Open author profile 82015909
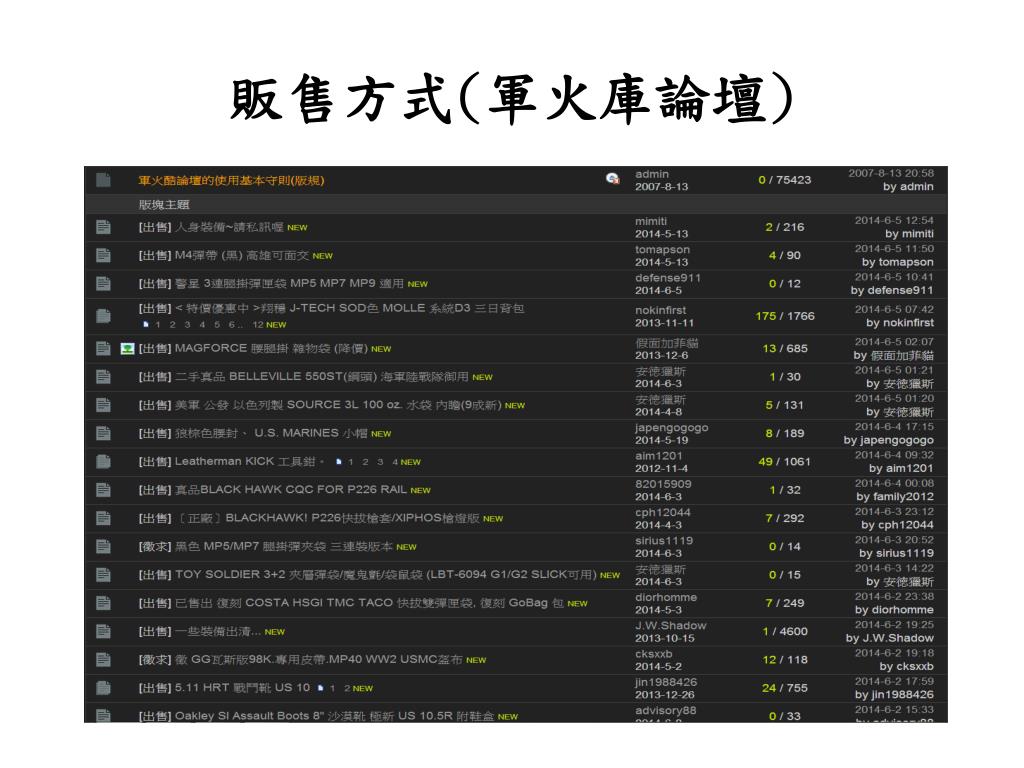The height and width of the screenshot is (768, 1024). (663, 484)
